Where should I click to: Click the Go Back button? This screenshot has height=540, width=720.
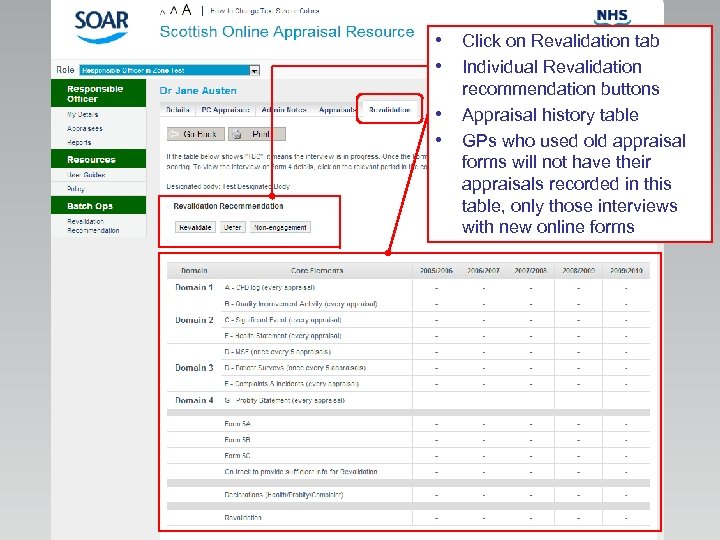coord(196,134)
